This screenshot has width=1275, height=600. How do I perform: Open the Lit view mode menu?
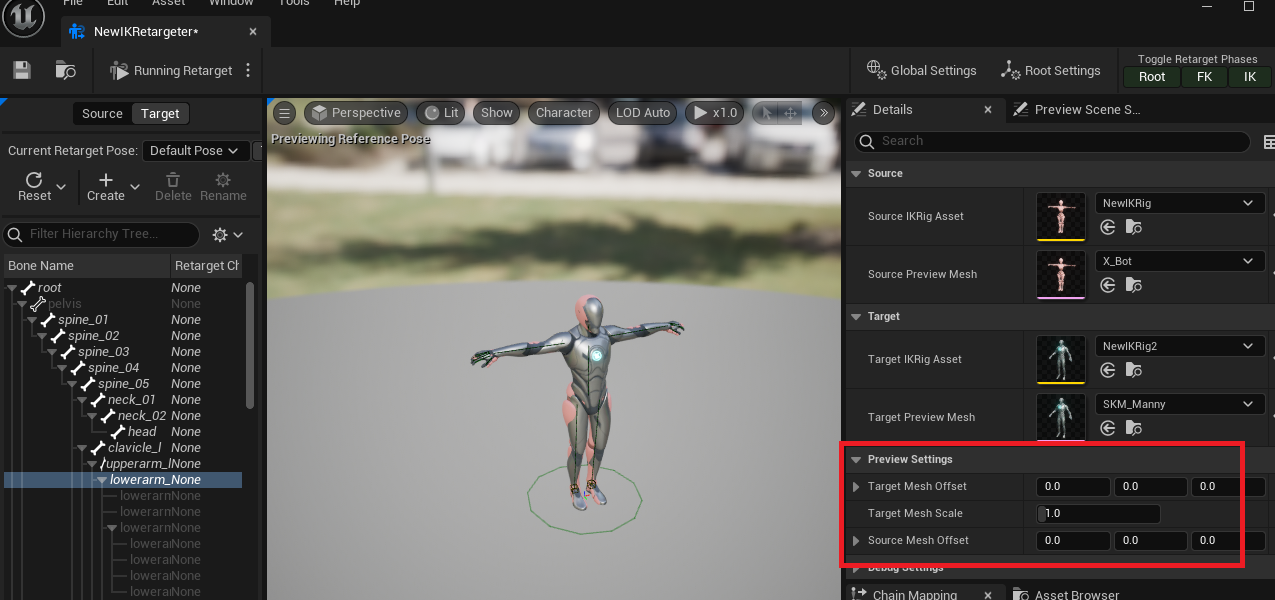pos(440,113)
